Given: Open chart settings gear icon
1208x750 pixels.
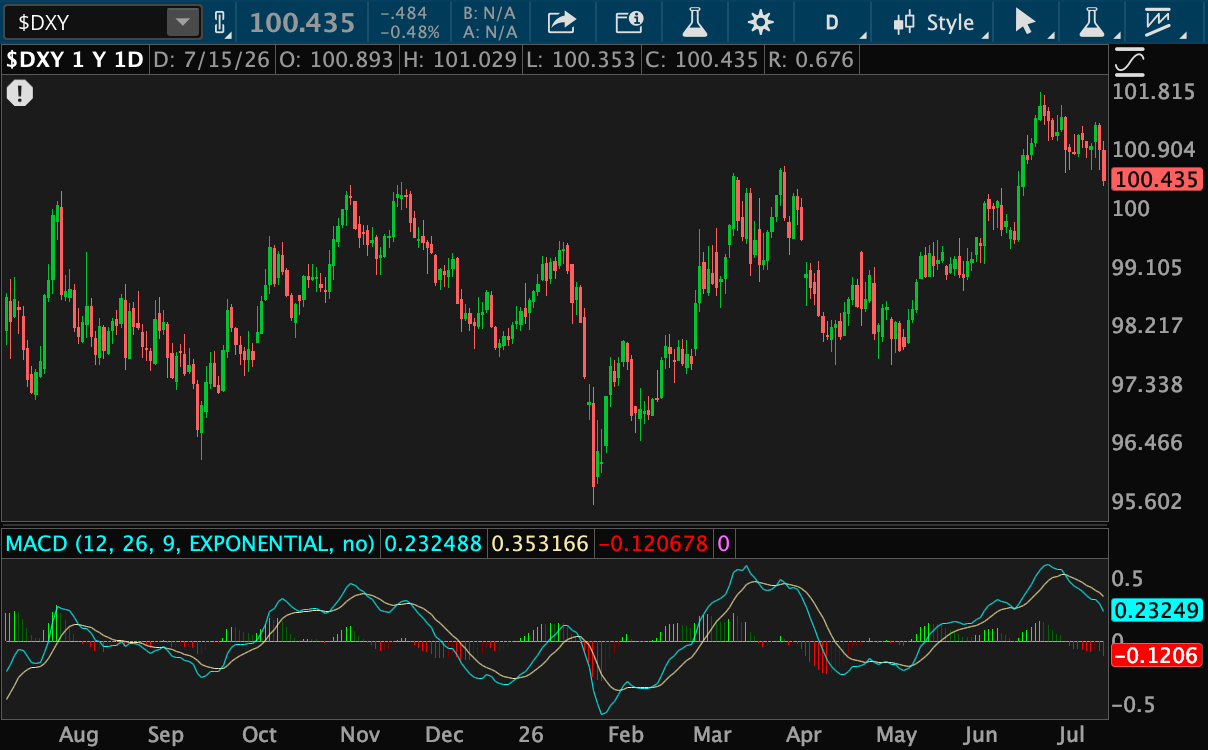Looking at the screenshot, I should tap(761, 22).
